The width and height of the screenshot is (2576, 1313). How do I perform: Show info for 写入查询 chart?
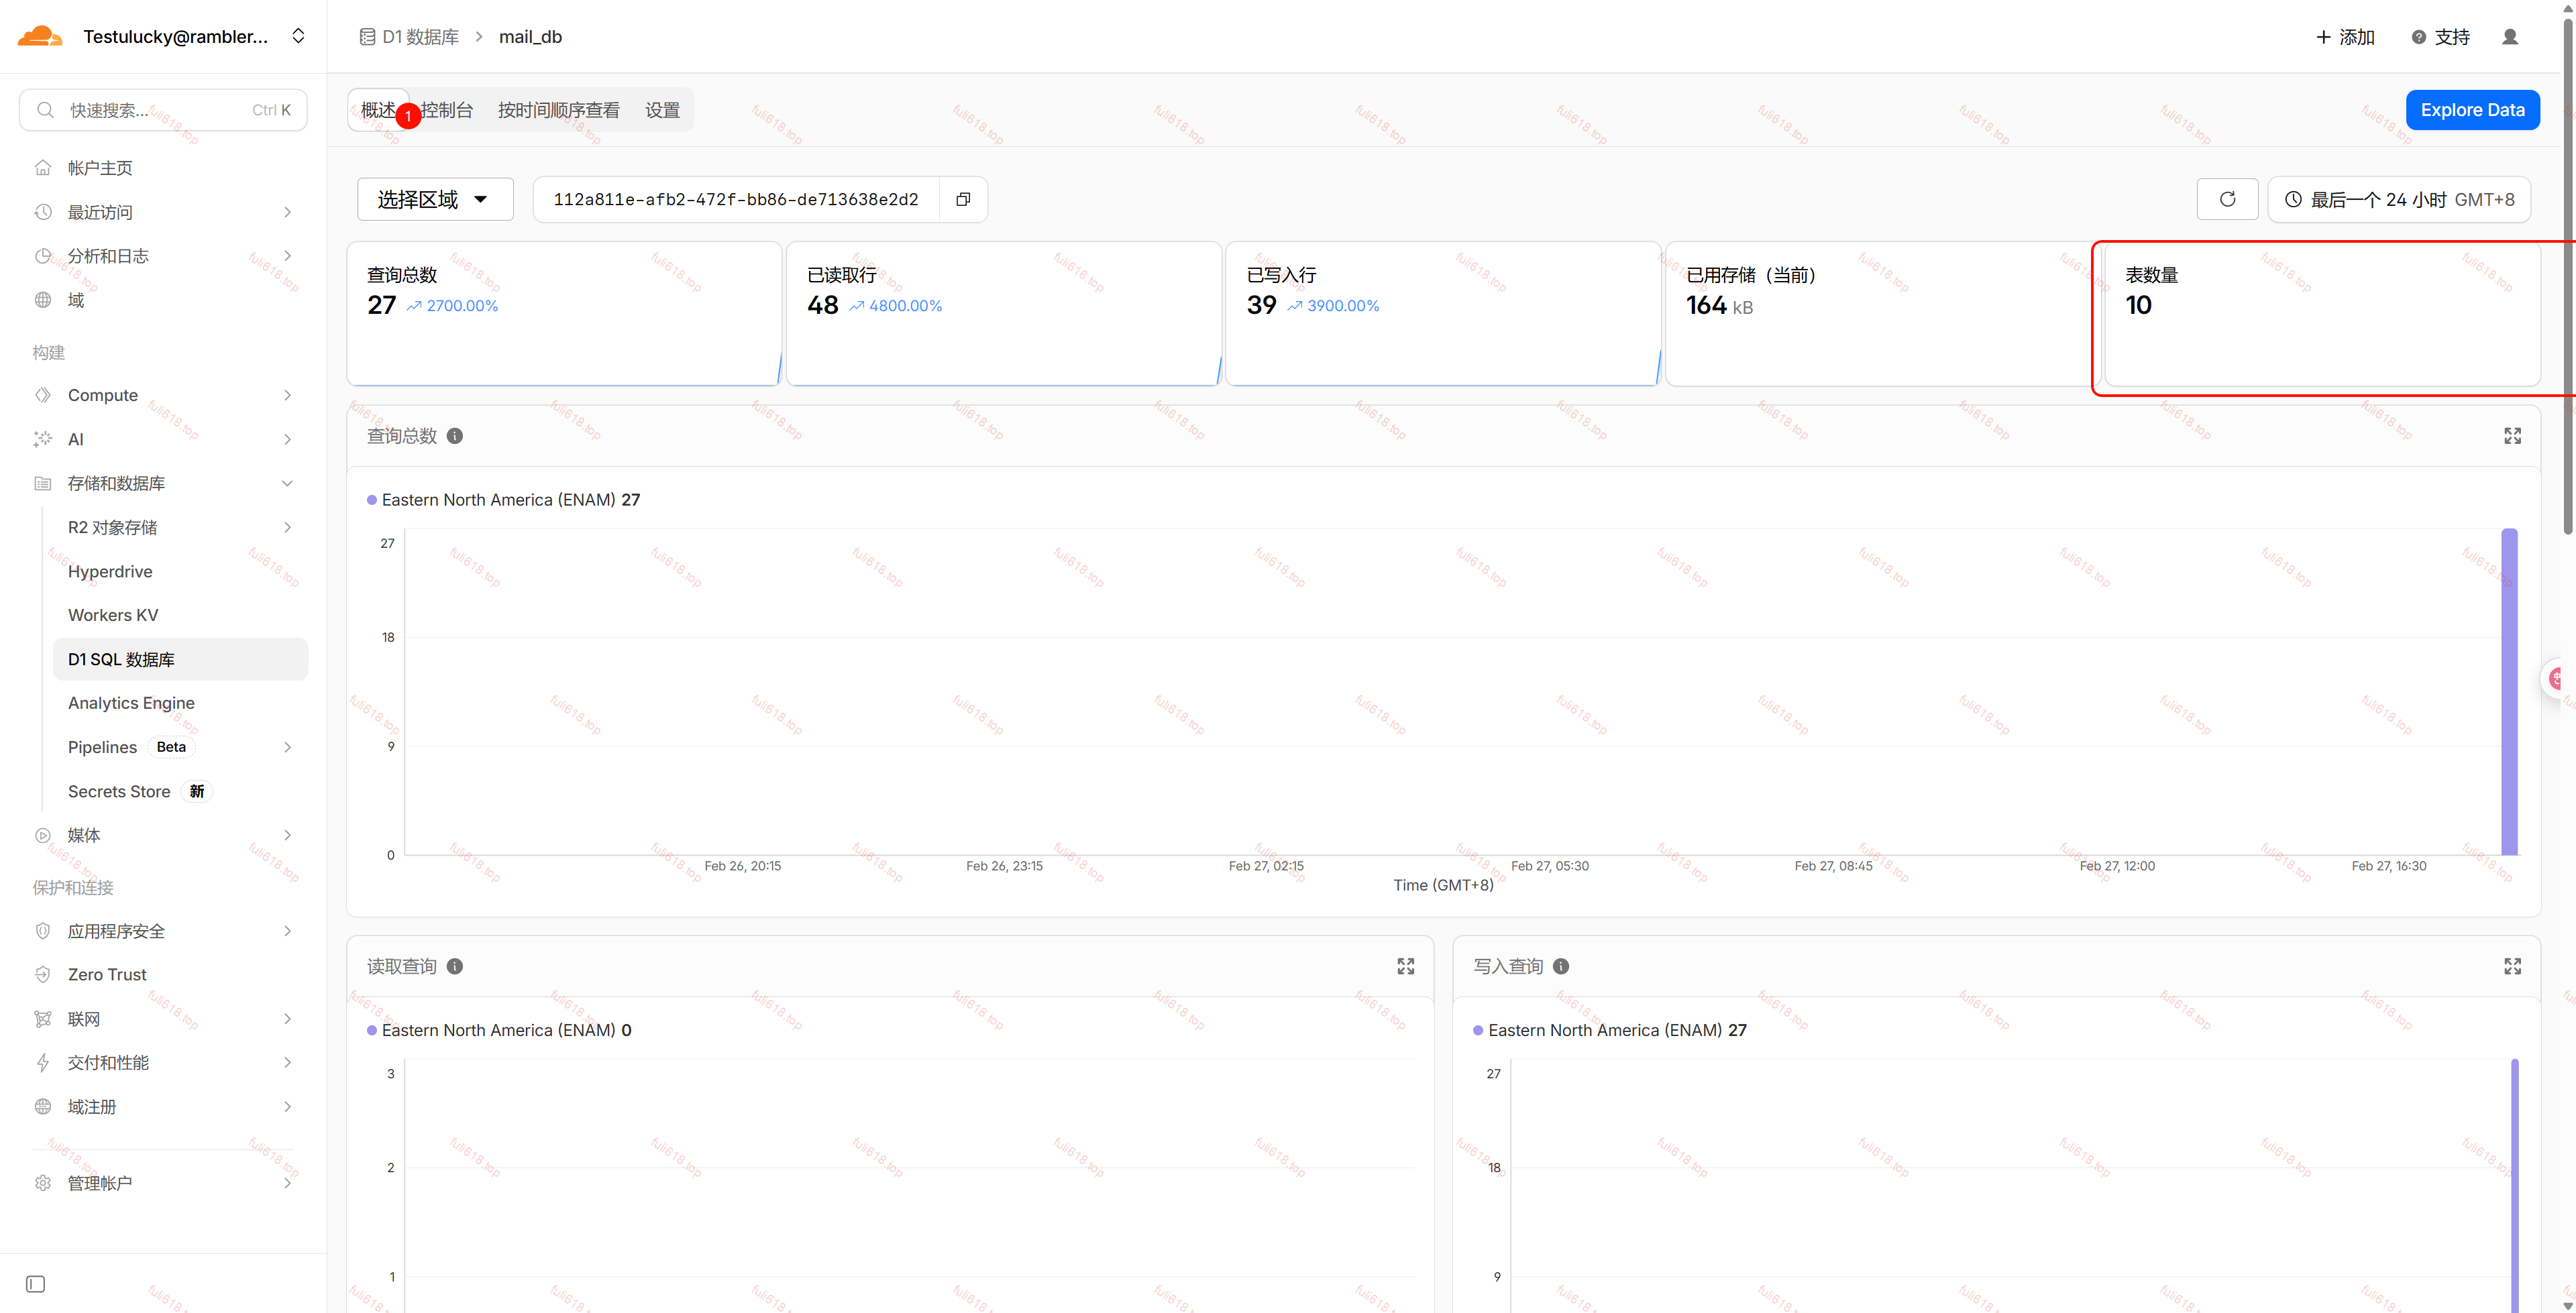1561,966
